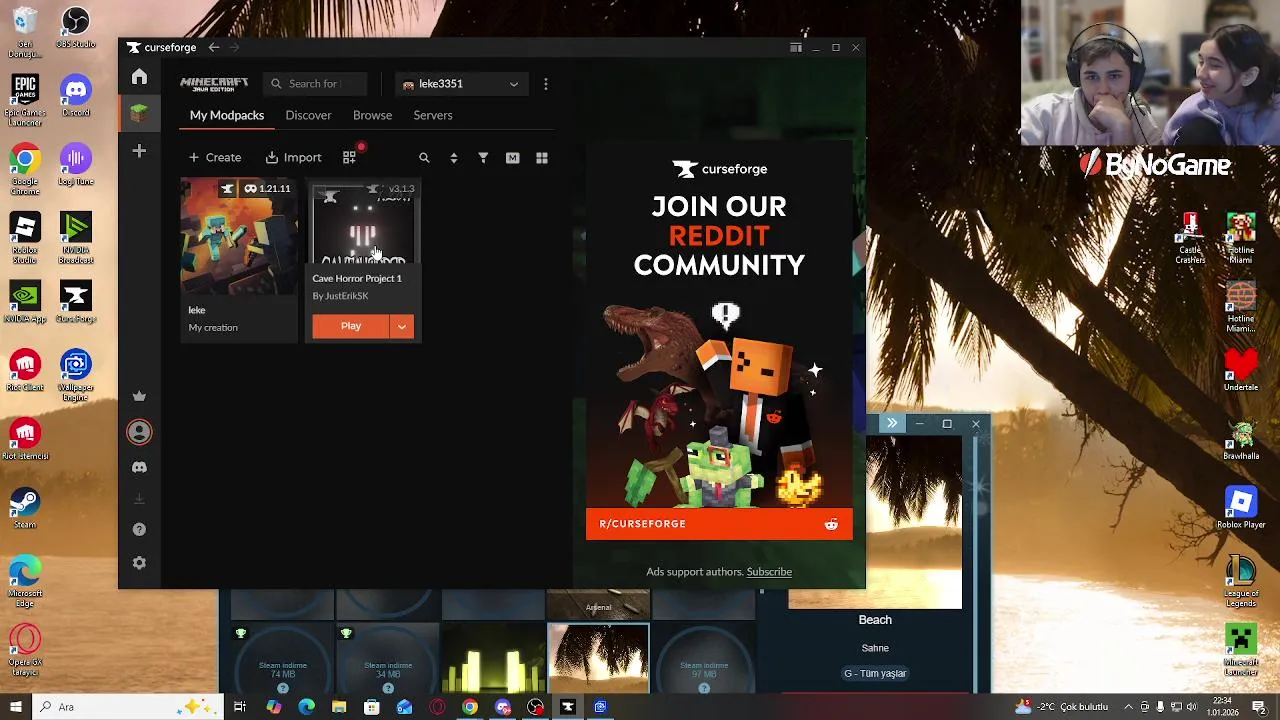Open Castle Crashers desktop shortcut

pyautogui.click(x=1190, y=238)
